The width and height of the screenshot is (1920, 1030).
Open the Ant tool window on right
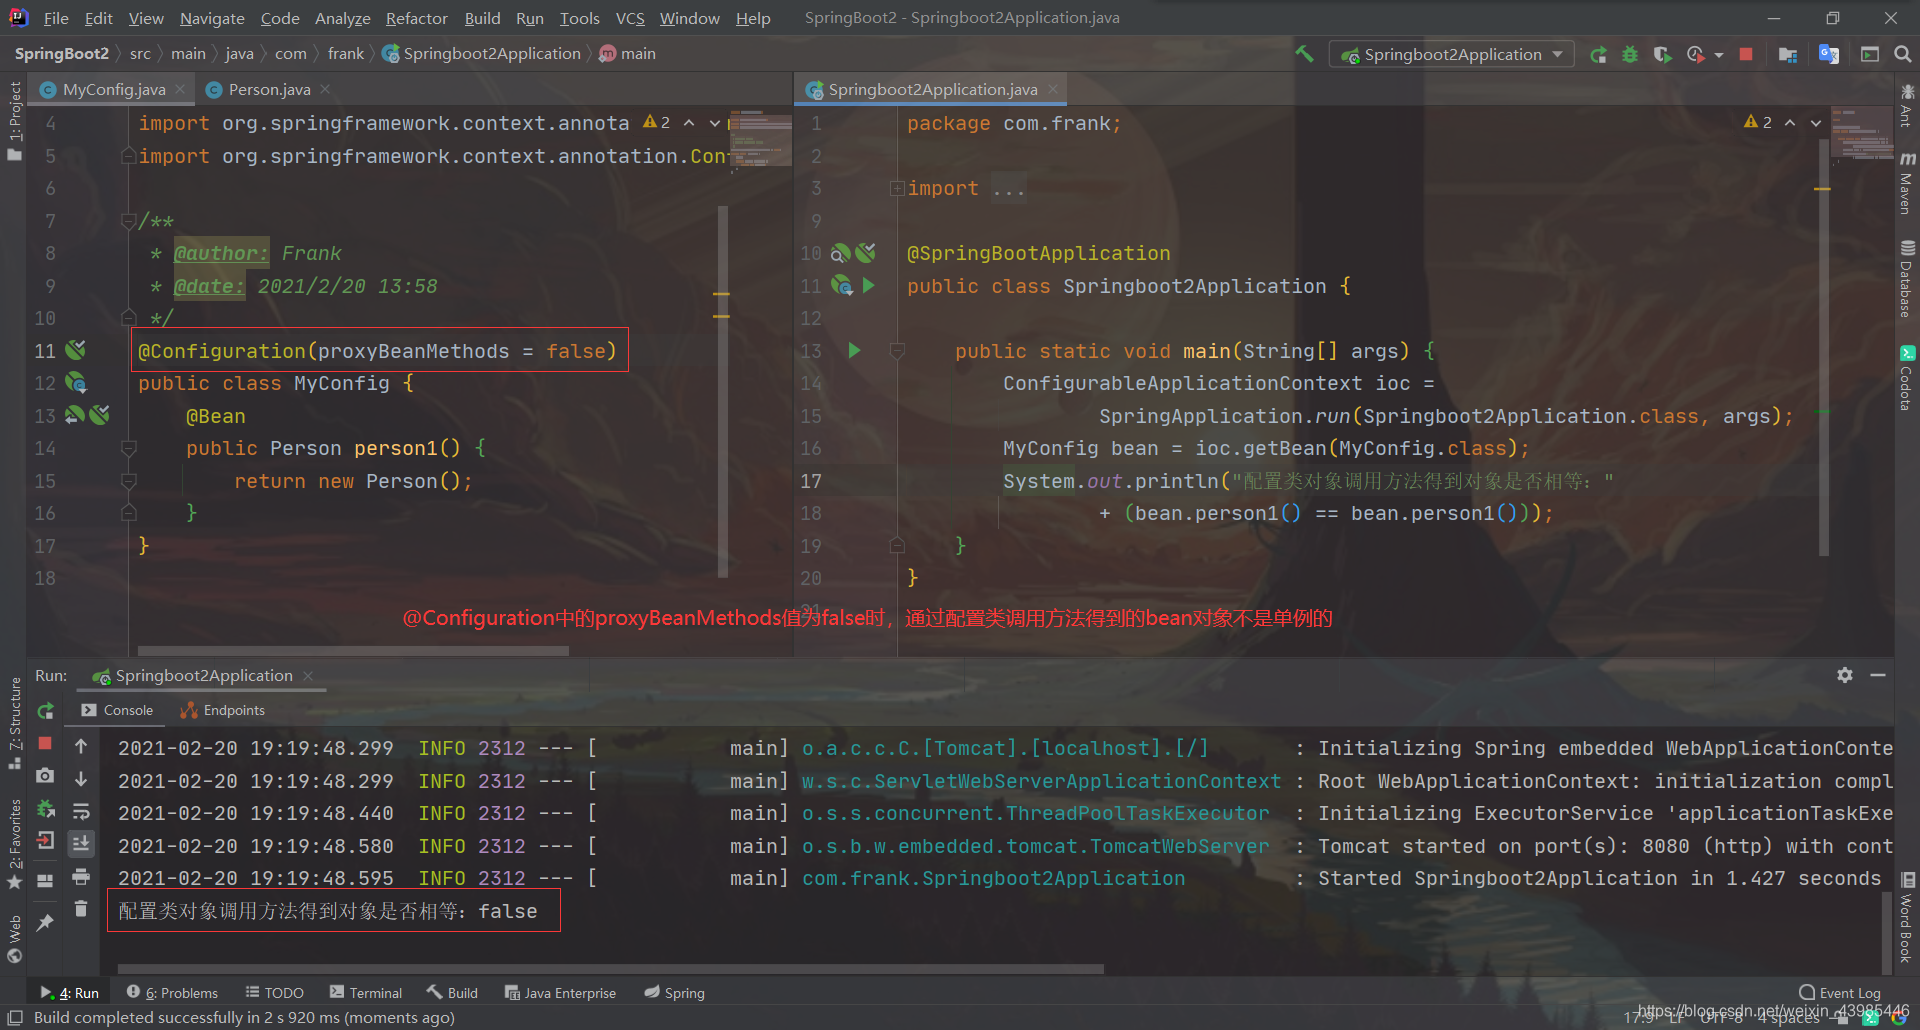[1907, 105]
